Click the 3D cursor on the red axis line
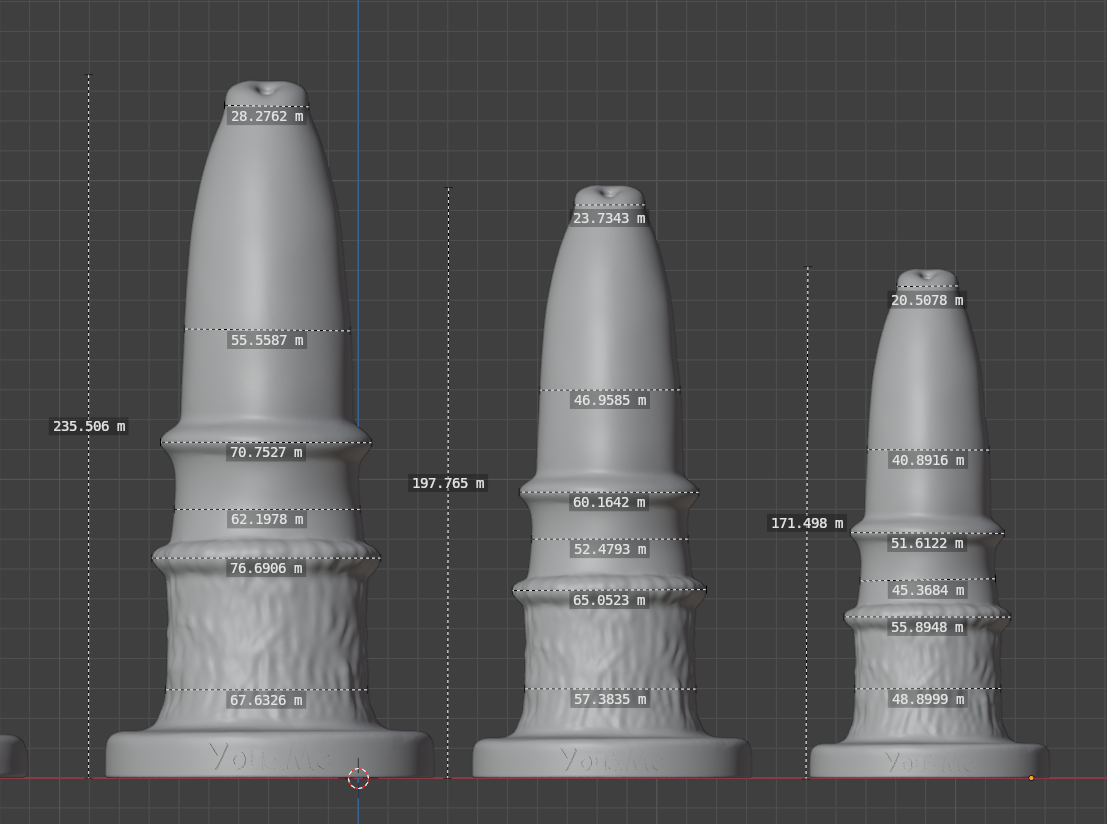 tap(358, 778)
